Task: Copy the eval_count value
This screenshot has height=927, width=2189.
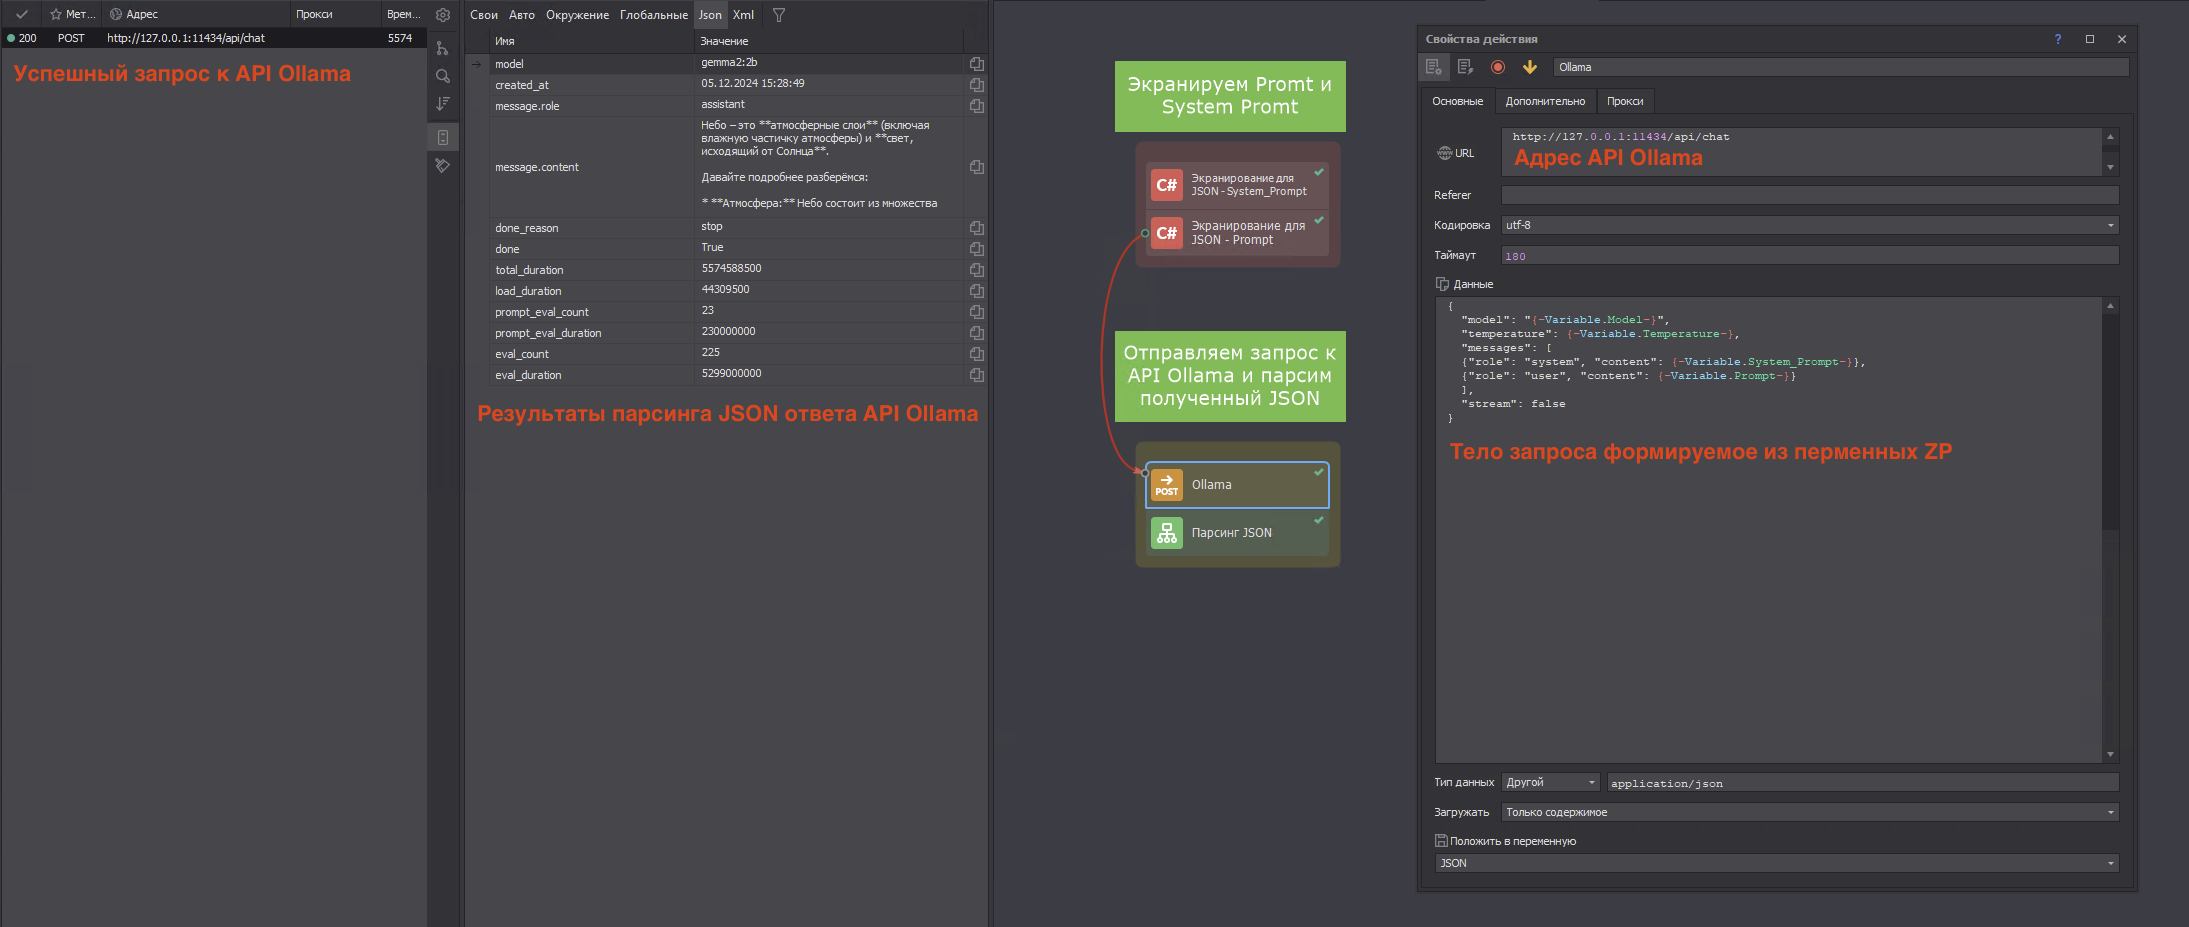Action: (977, 354)
